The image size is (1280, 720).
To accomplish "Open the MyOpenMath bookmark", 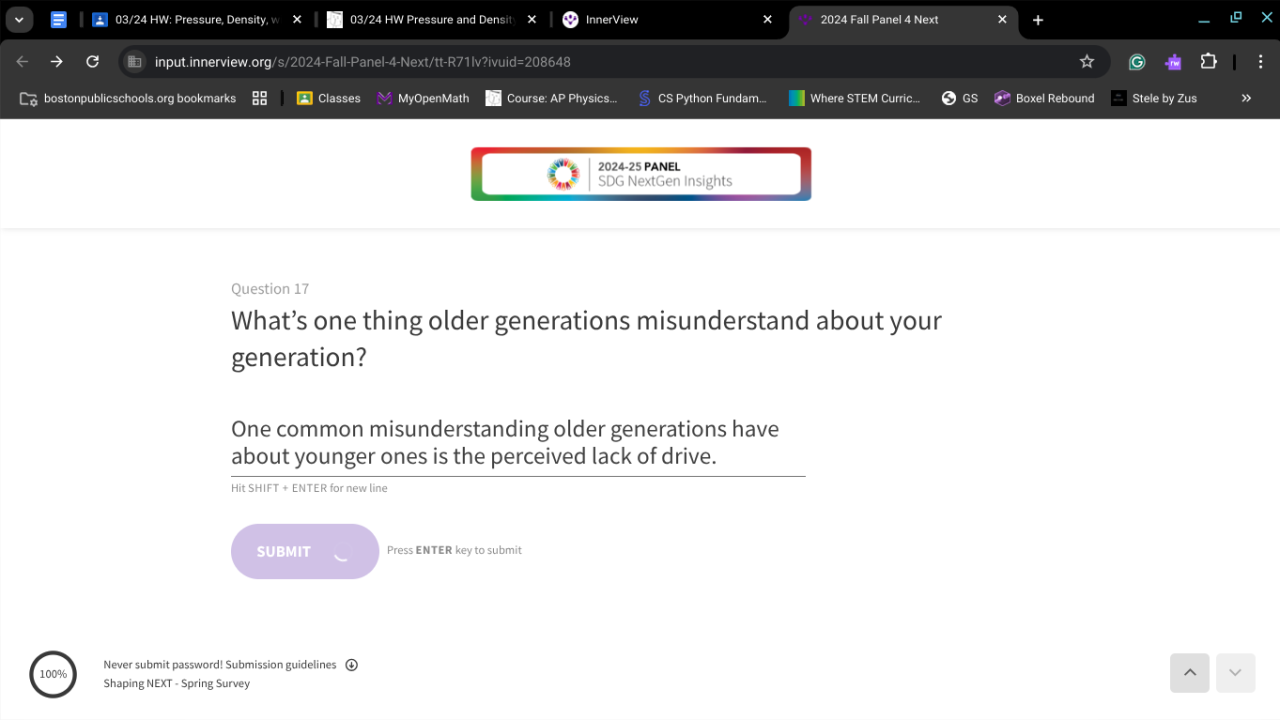I will [x=422, y=98].
